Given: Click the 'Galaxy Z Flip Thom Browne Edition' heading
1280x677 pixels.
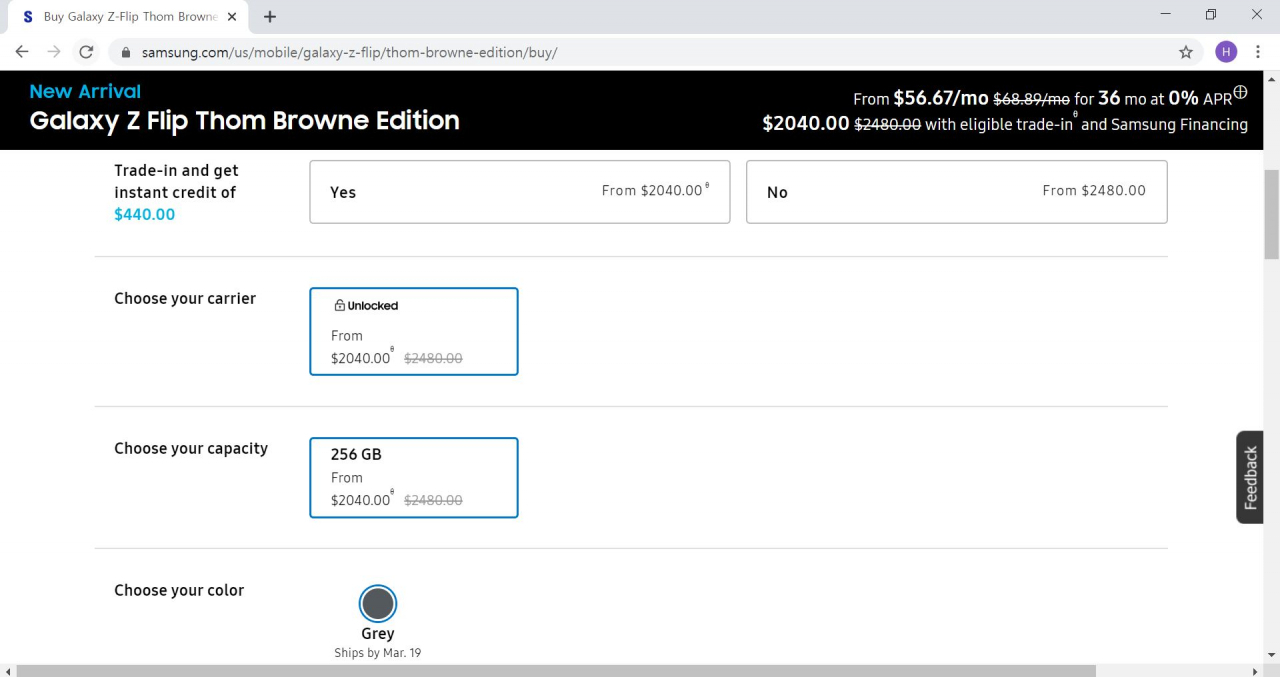Looking at the screenshot, I should pyautogui.click(x=245, y=121).
